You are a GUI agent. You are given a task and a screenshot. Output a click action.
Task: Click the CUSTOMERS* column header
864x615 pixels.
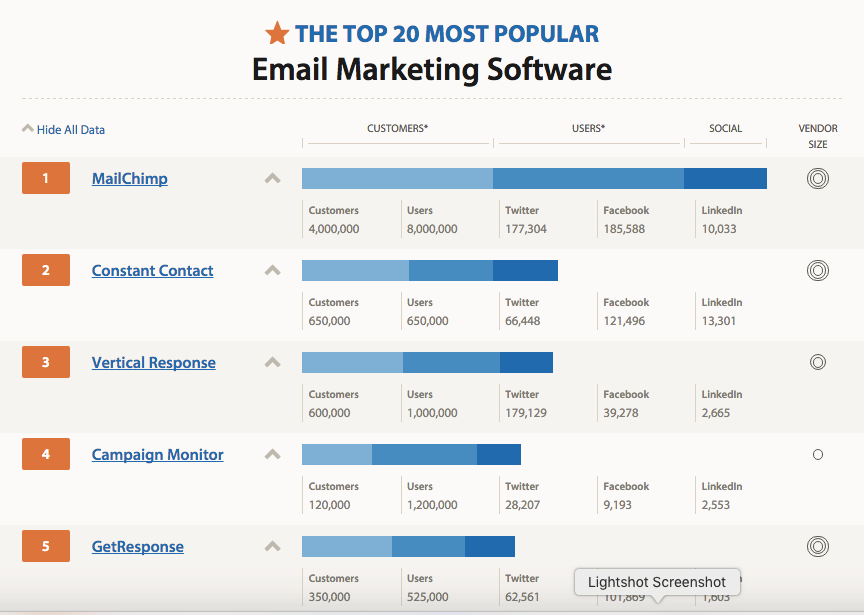tap(397, 128)
